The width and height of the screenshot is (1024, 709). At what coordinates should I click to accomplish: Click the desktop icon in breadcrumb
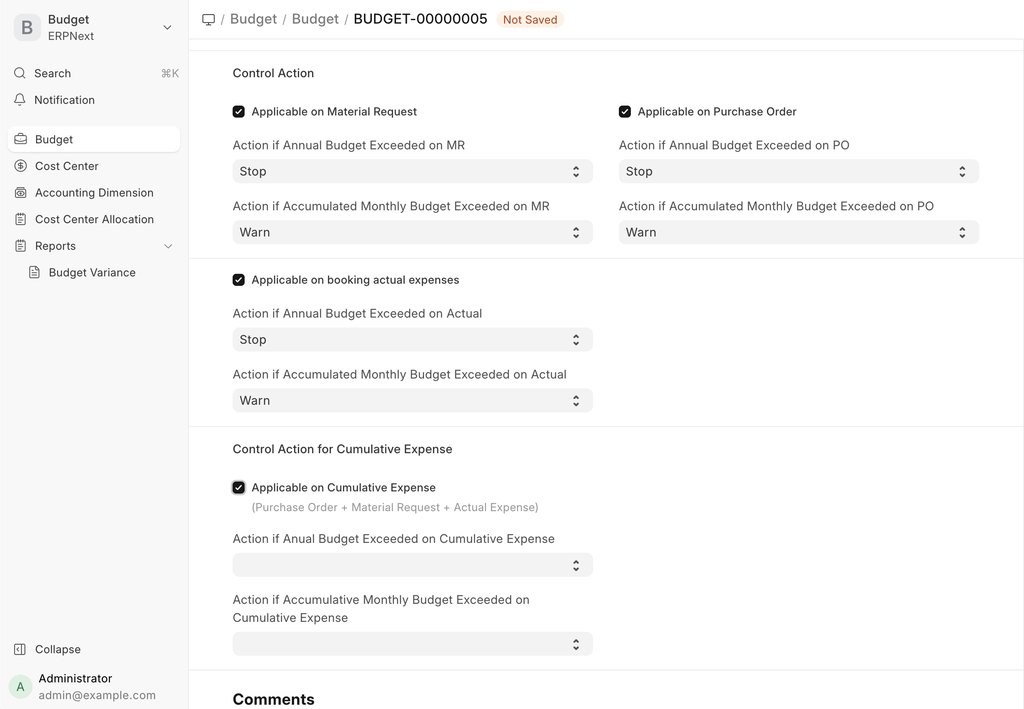pos(208,19)
